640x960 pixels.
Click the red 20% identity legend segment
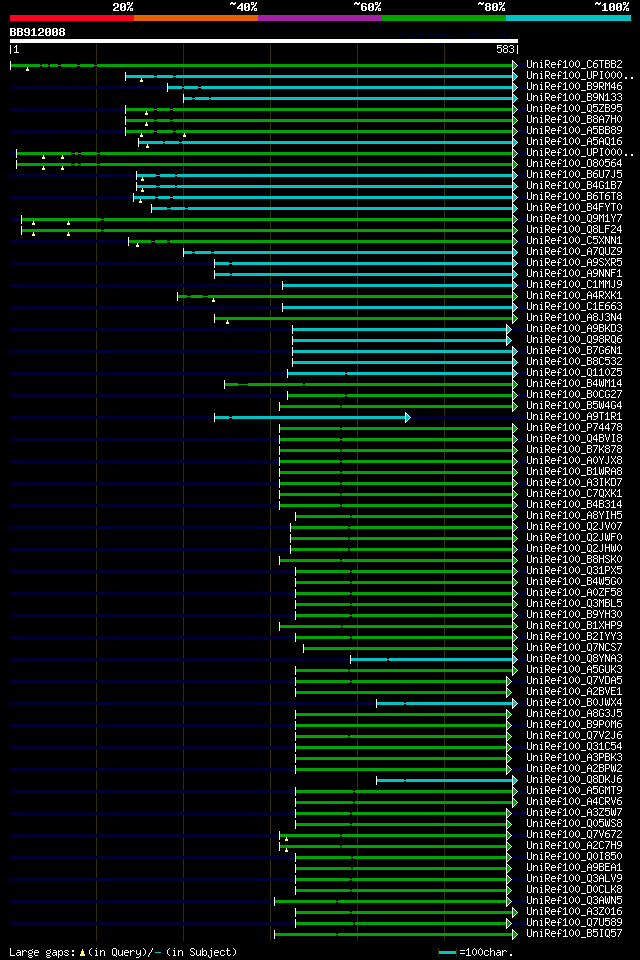tap(72, 18)
